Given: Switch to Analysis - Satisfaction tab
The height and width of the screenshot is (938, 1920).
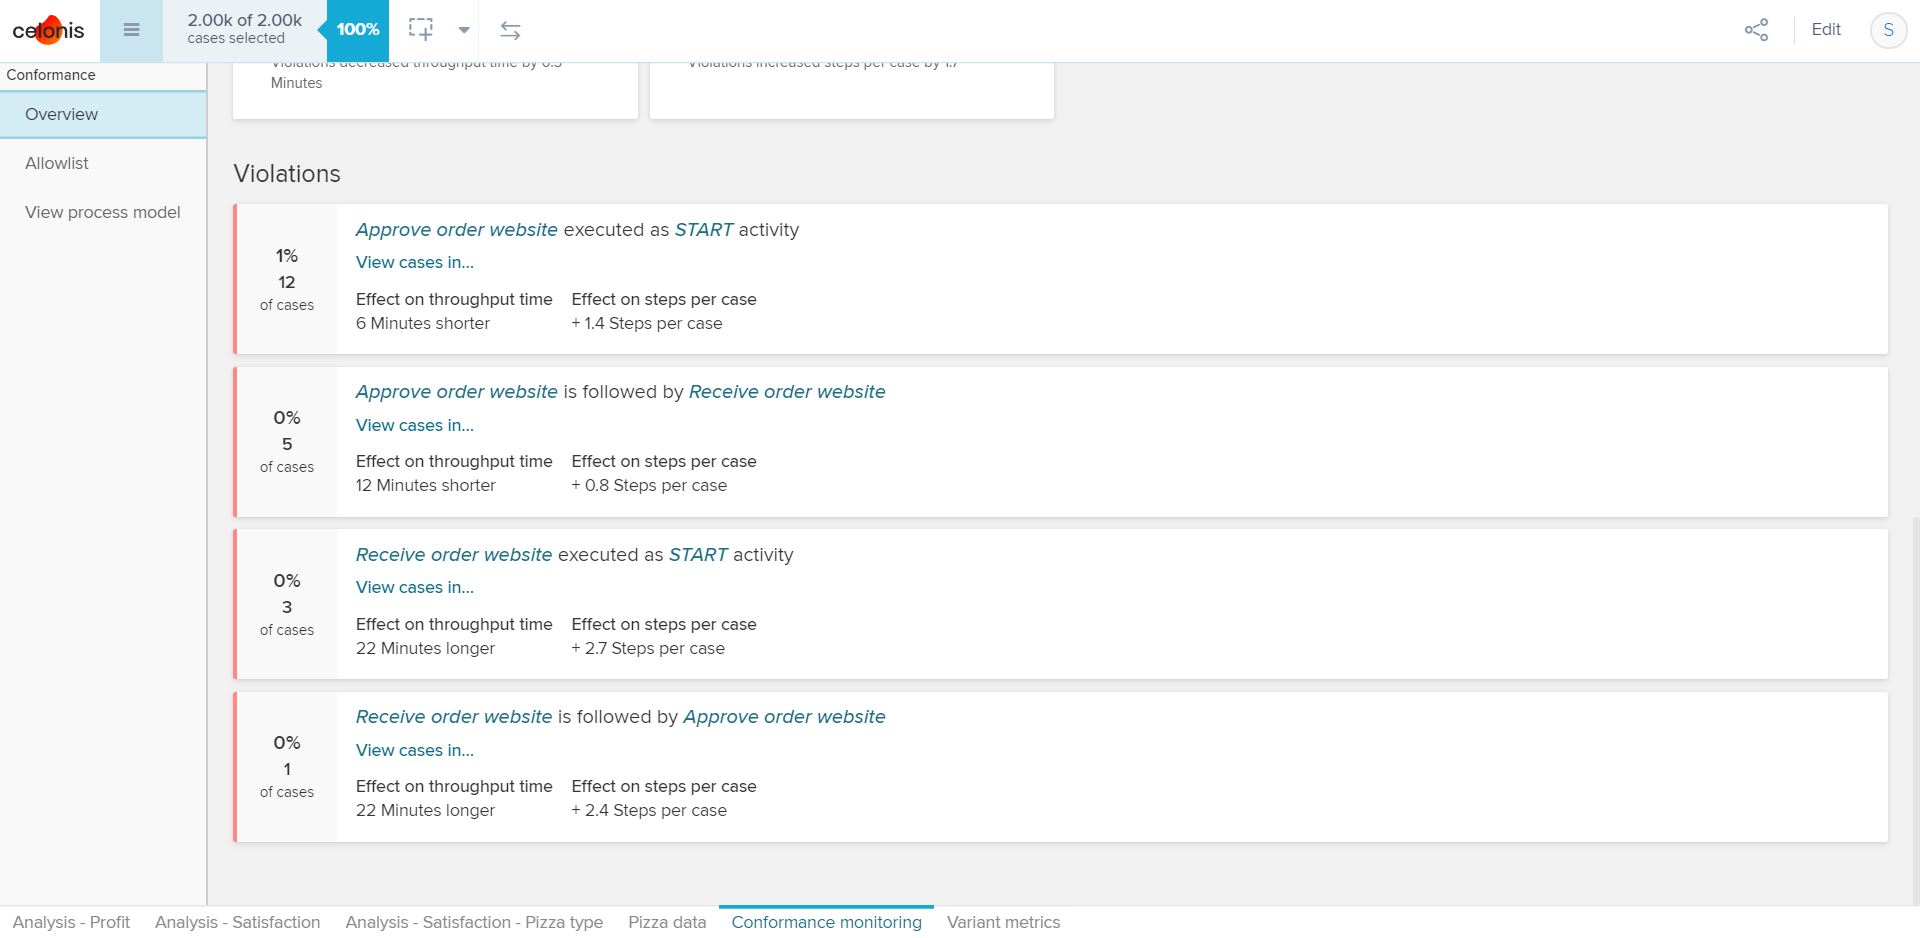Looking at the screenshot, I should [237, 922].
